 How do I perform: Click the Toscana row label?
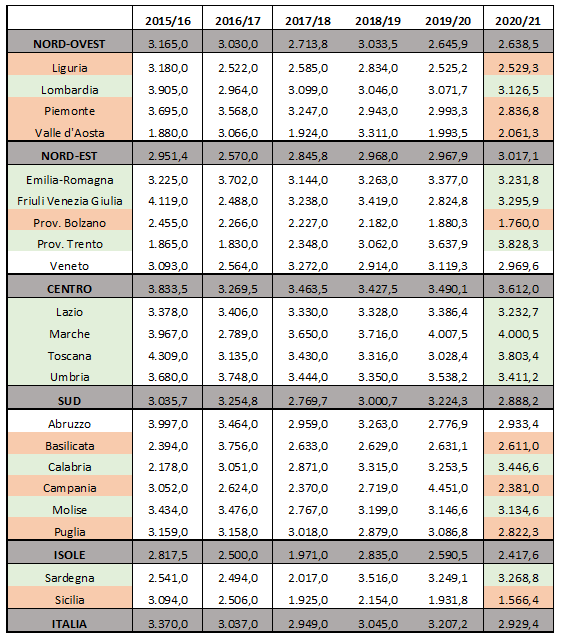point(70,356)
